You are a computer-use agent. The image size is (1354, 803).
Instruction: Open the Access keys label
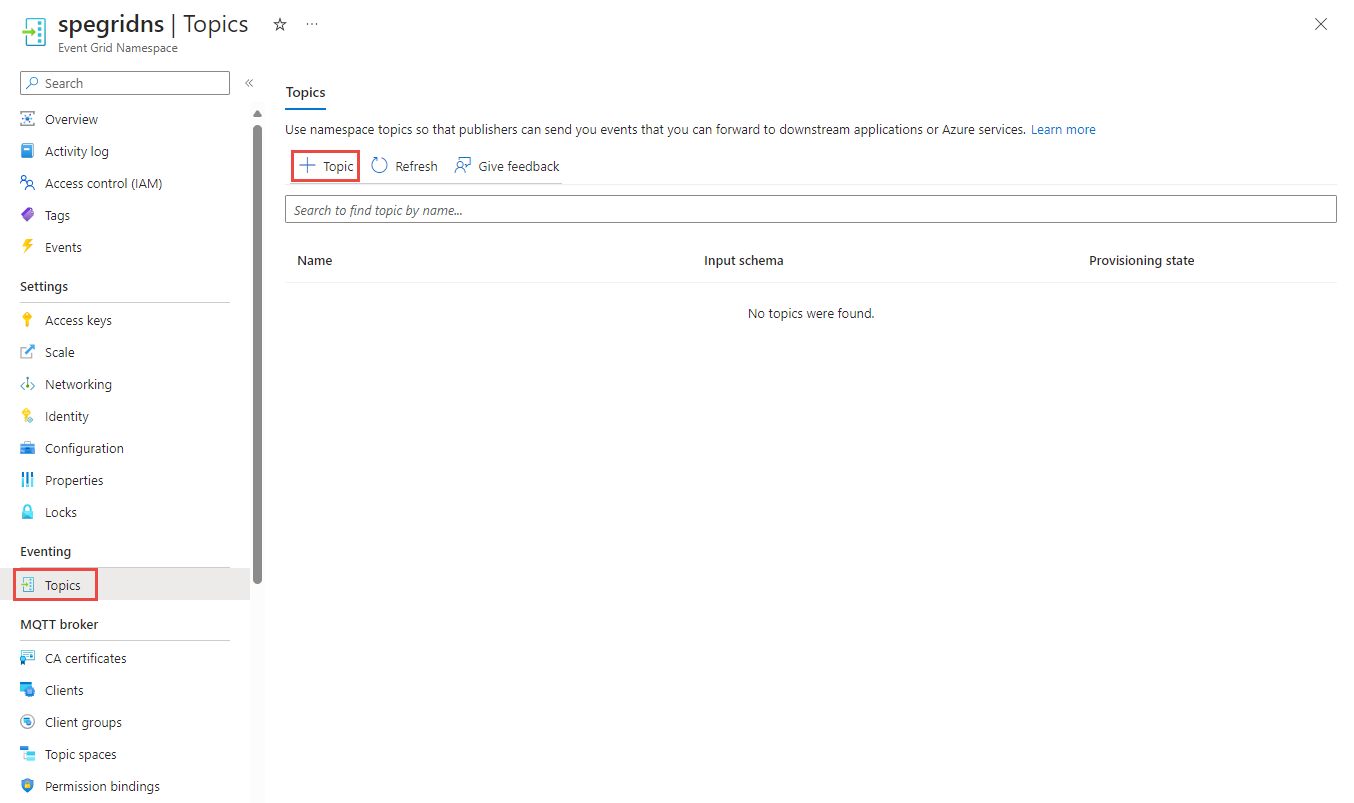point(78,321)
